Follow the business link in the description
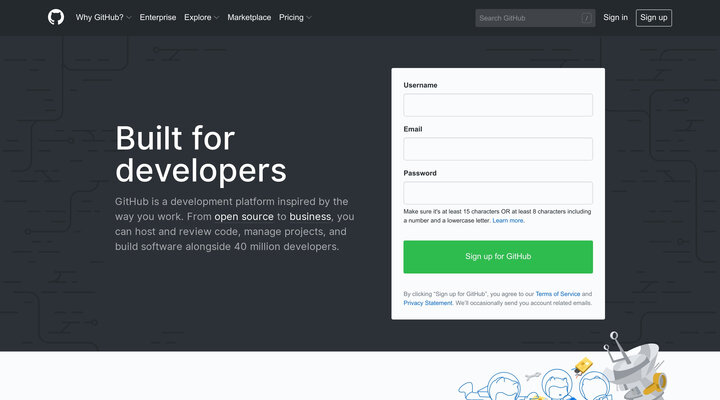Image resolution: width=720 pixels, height=400 pixels. pyautogui.click(x=310, y=217)
